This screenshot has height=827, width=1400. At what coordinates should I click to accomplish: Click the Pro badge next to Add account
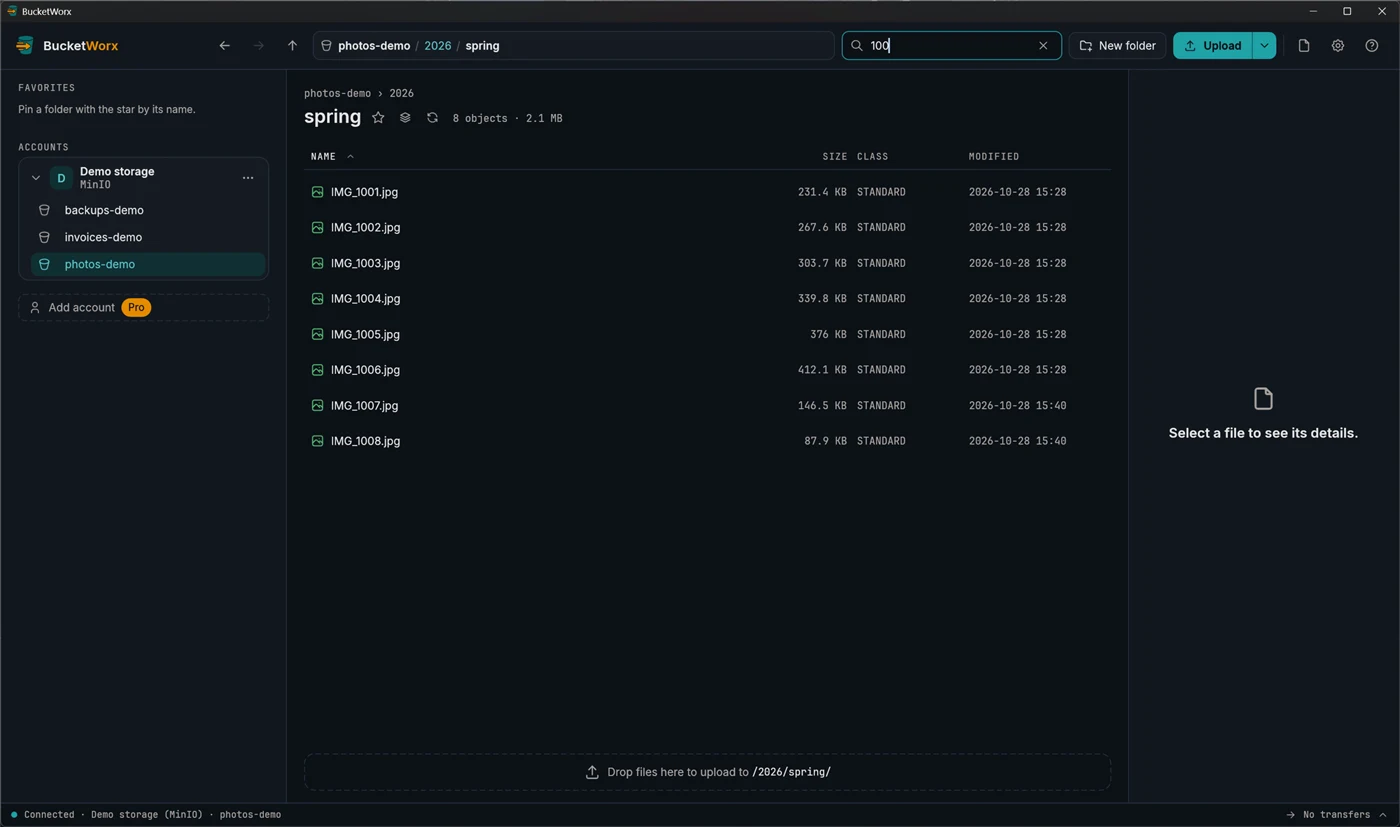click(136, 308)
